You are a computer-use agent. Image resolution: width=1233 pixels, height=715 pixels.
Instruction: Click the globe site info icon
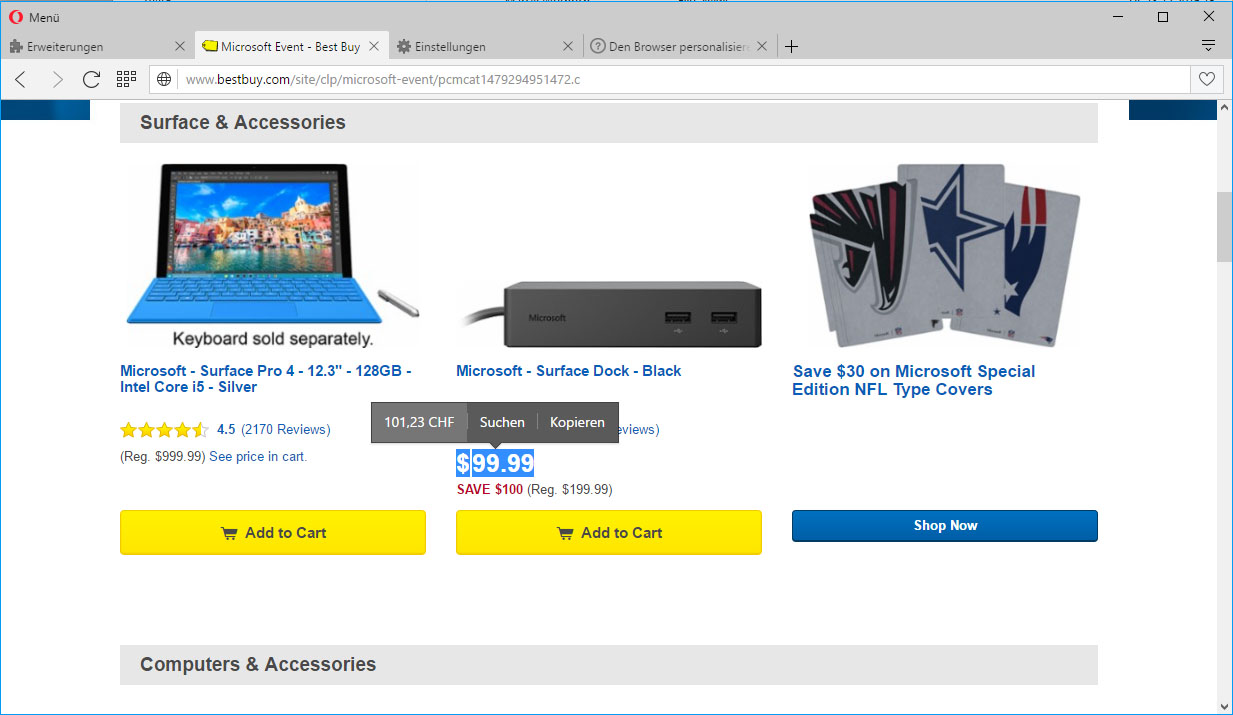(x=164, y=79)
